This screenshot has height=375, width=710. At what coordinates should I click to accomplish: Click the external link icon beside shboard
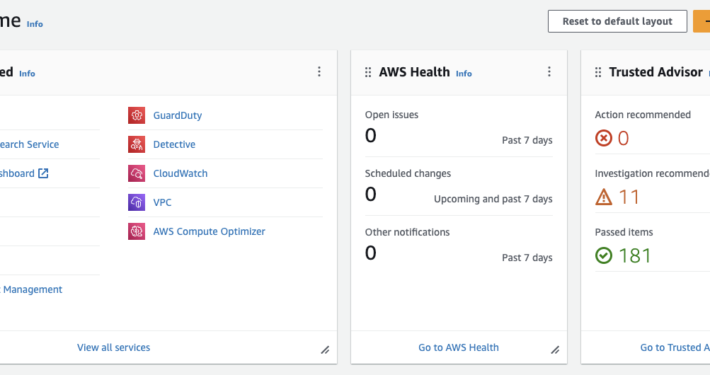[43, 173]
